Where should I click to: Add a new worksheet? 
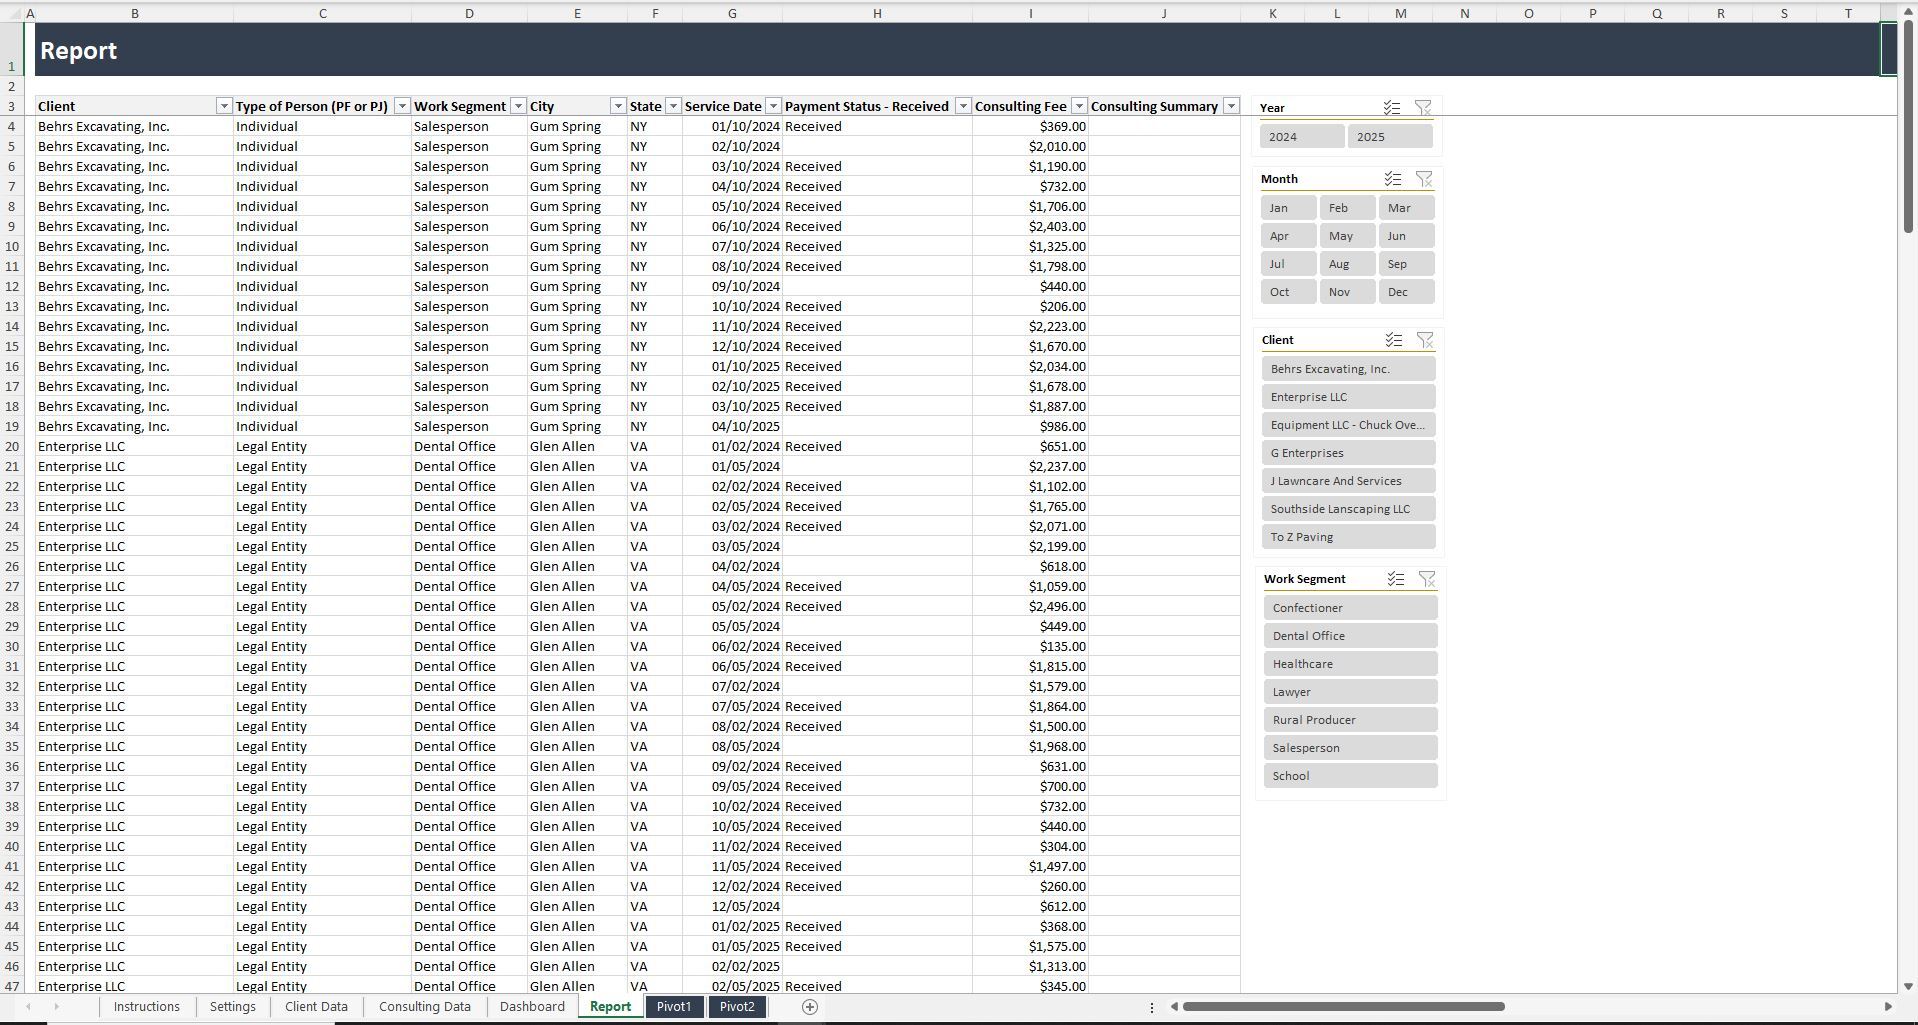pos(810,1007)
